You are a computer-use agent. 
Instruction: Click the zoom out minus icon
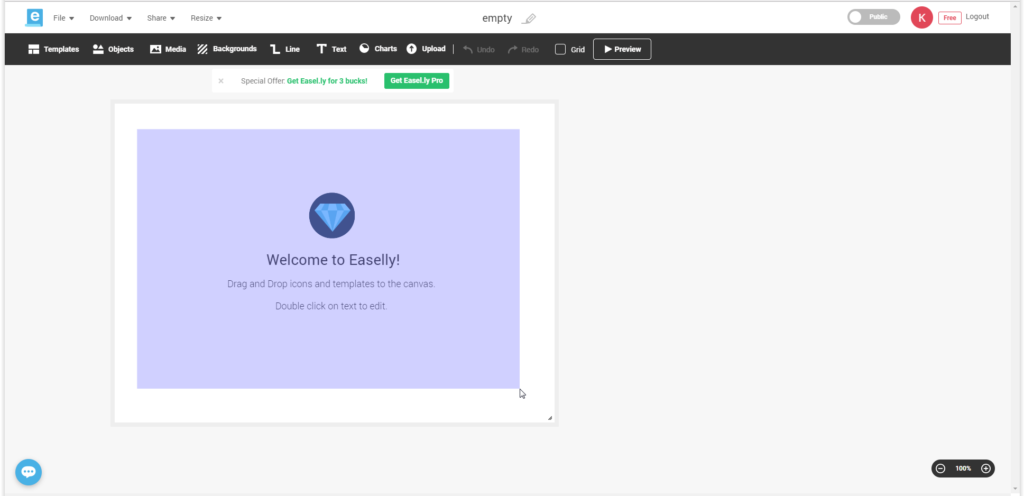[x=940, y=469]
